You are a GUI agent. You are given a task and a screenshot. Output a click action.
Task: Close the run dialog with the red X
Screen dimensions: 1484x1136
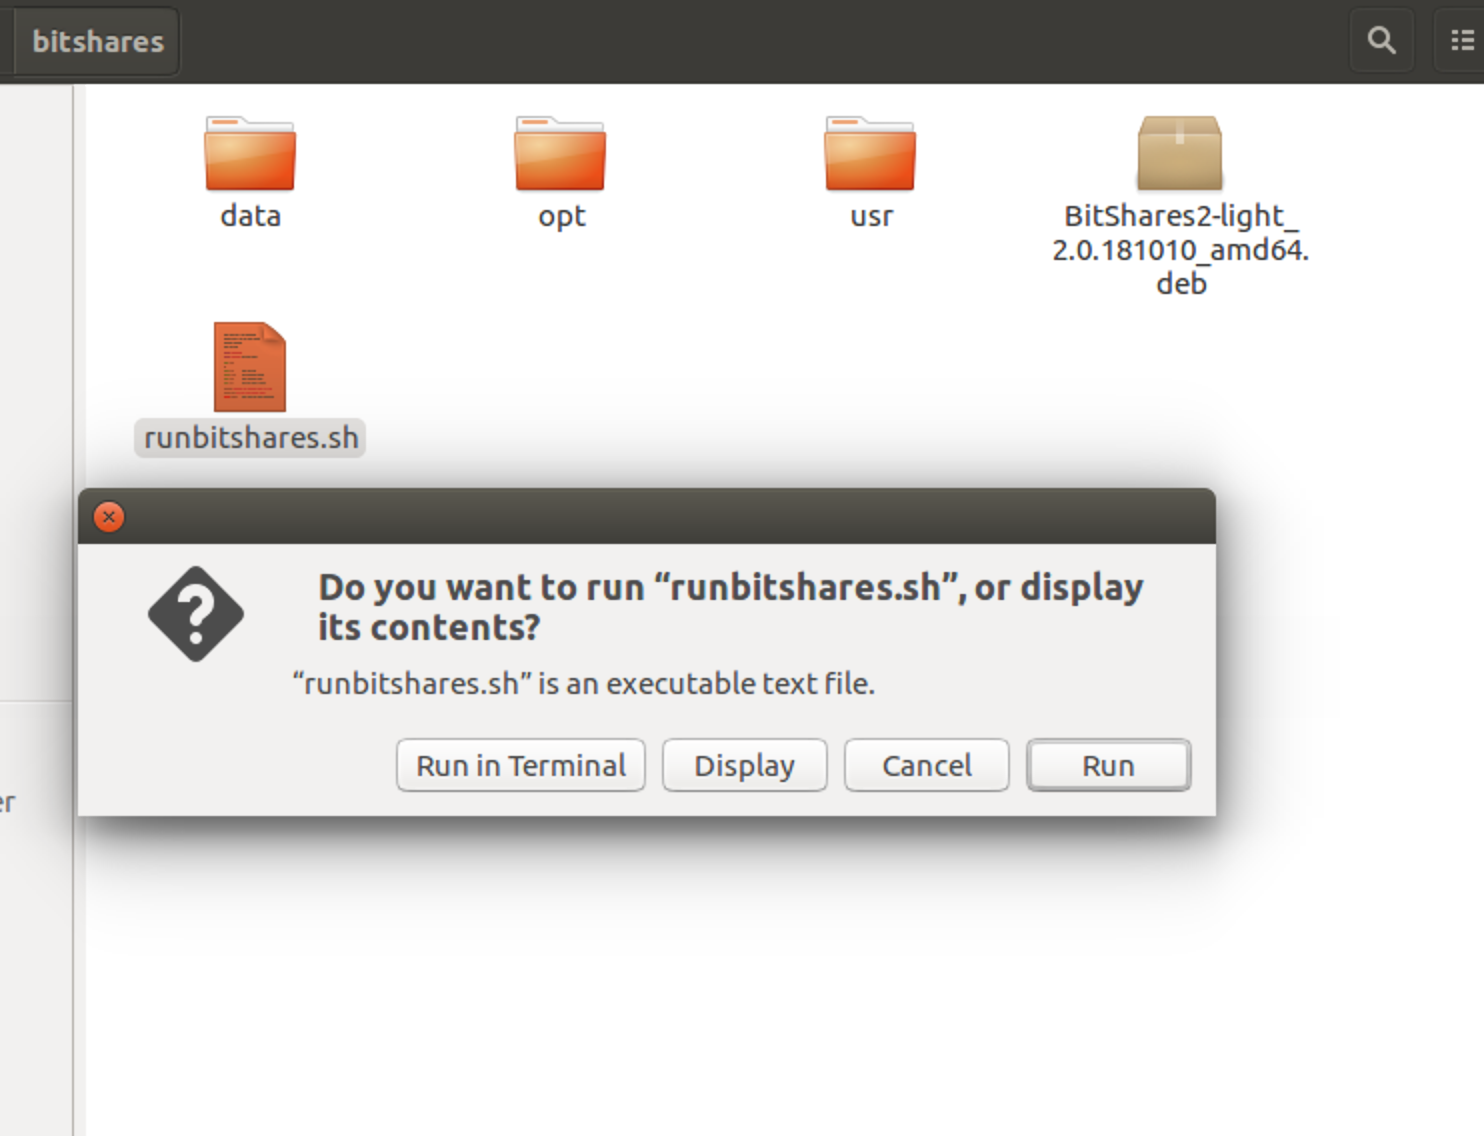[109, 517]
